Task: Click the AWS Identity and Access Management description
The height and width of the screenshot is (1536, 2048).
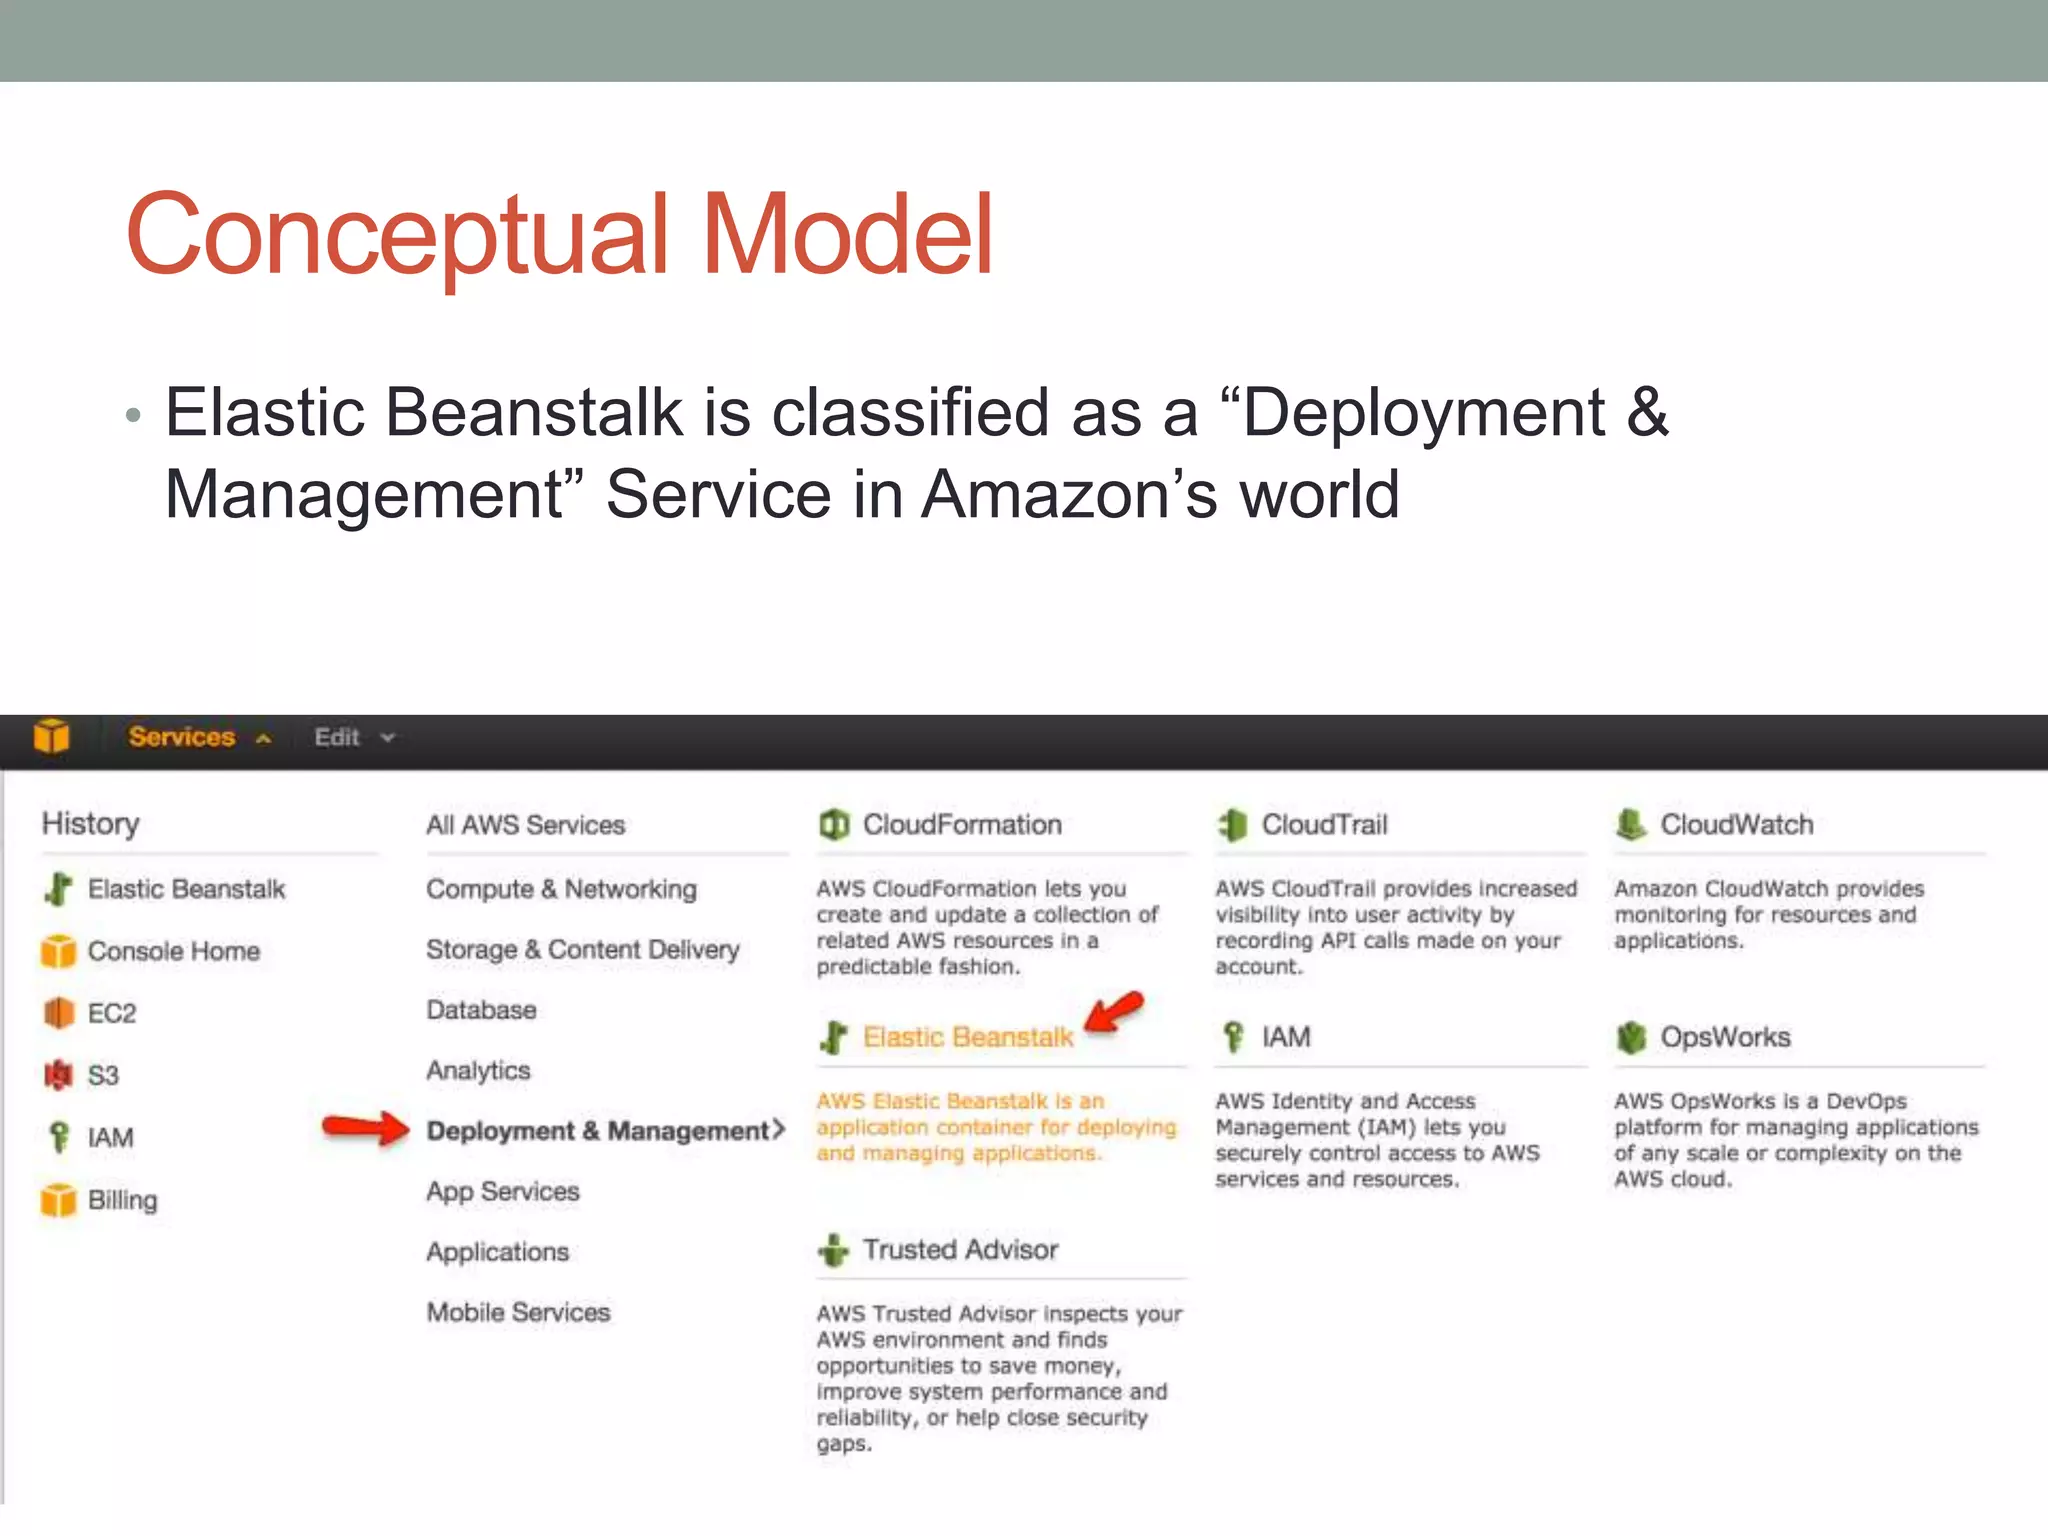Action: 1377,1140
